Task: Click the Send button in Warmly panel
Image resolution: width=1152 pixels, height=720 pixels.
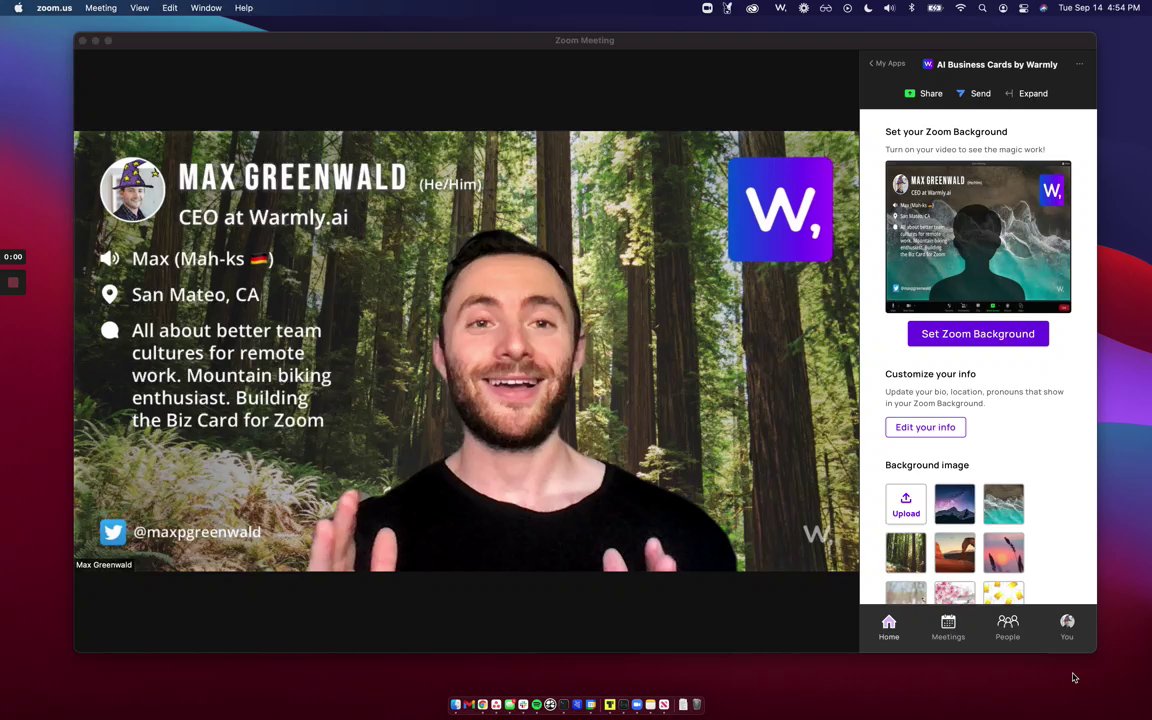Action: 973,93
